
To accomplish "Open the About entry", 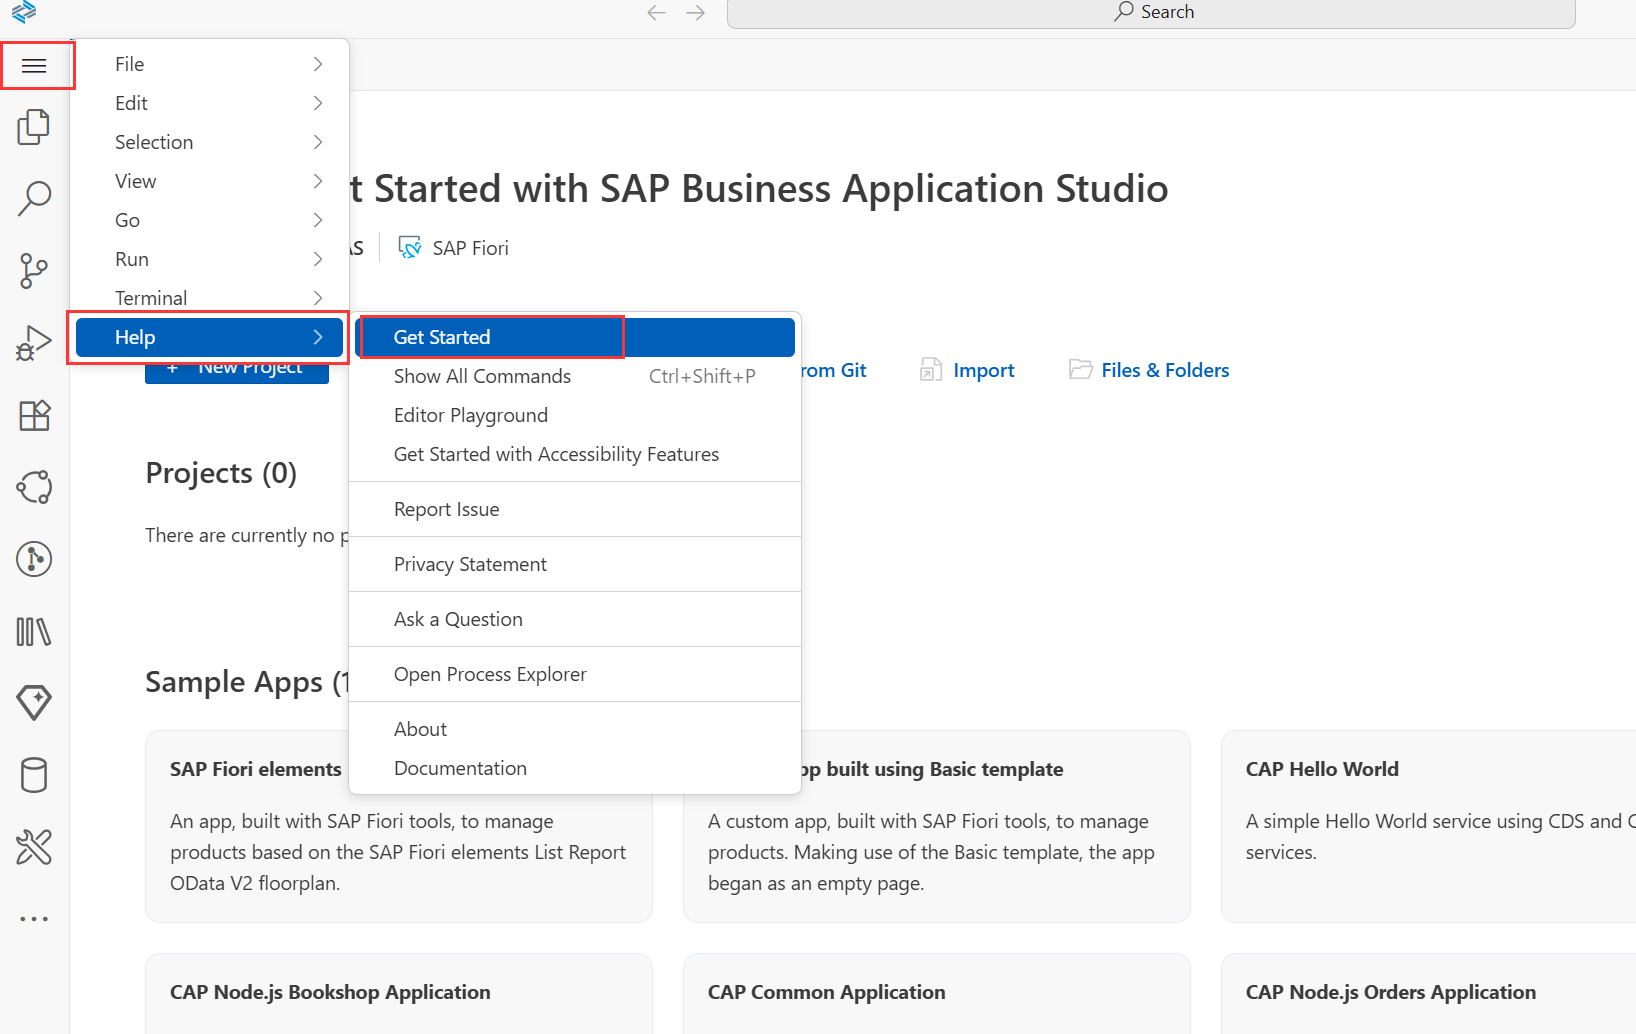I will [575, 729].
